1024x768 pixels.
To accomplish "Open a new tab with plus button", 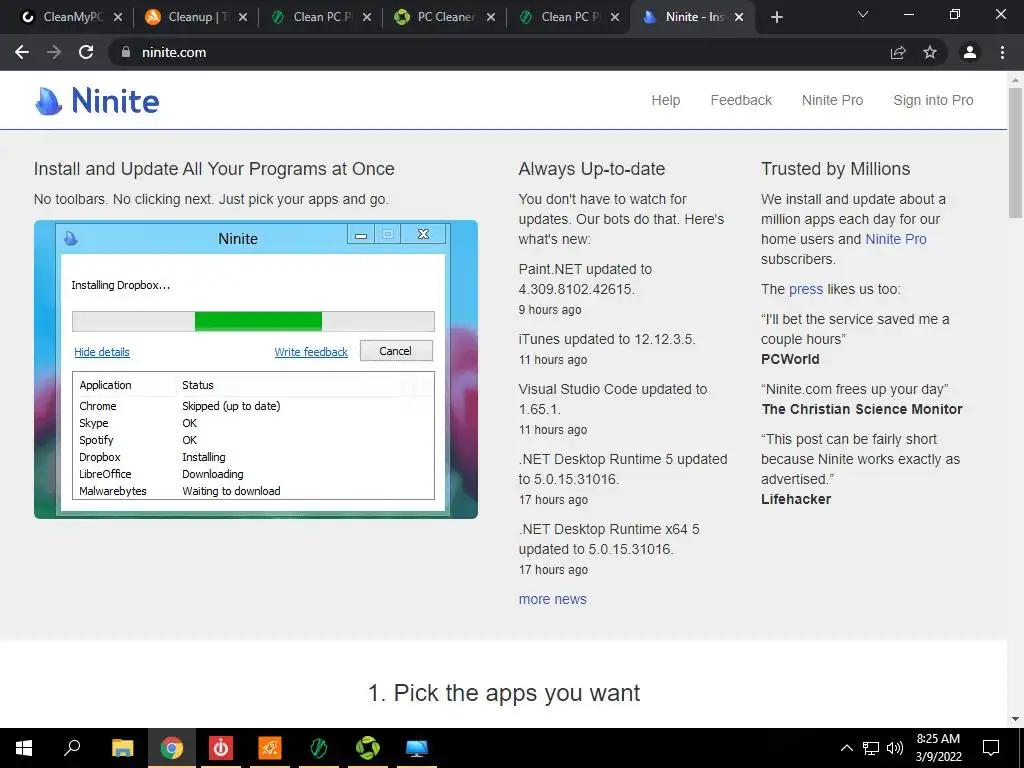I will click(x=776, y=17).
